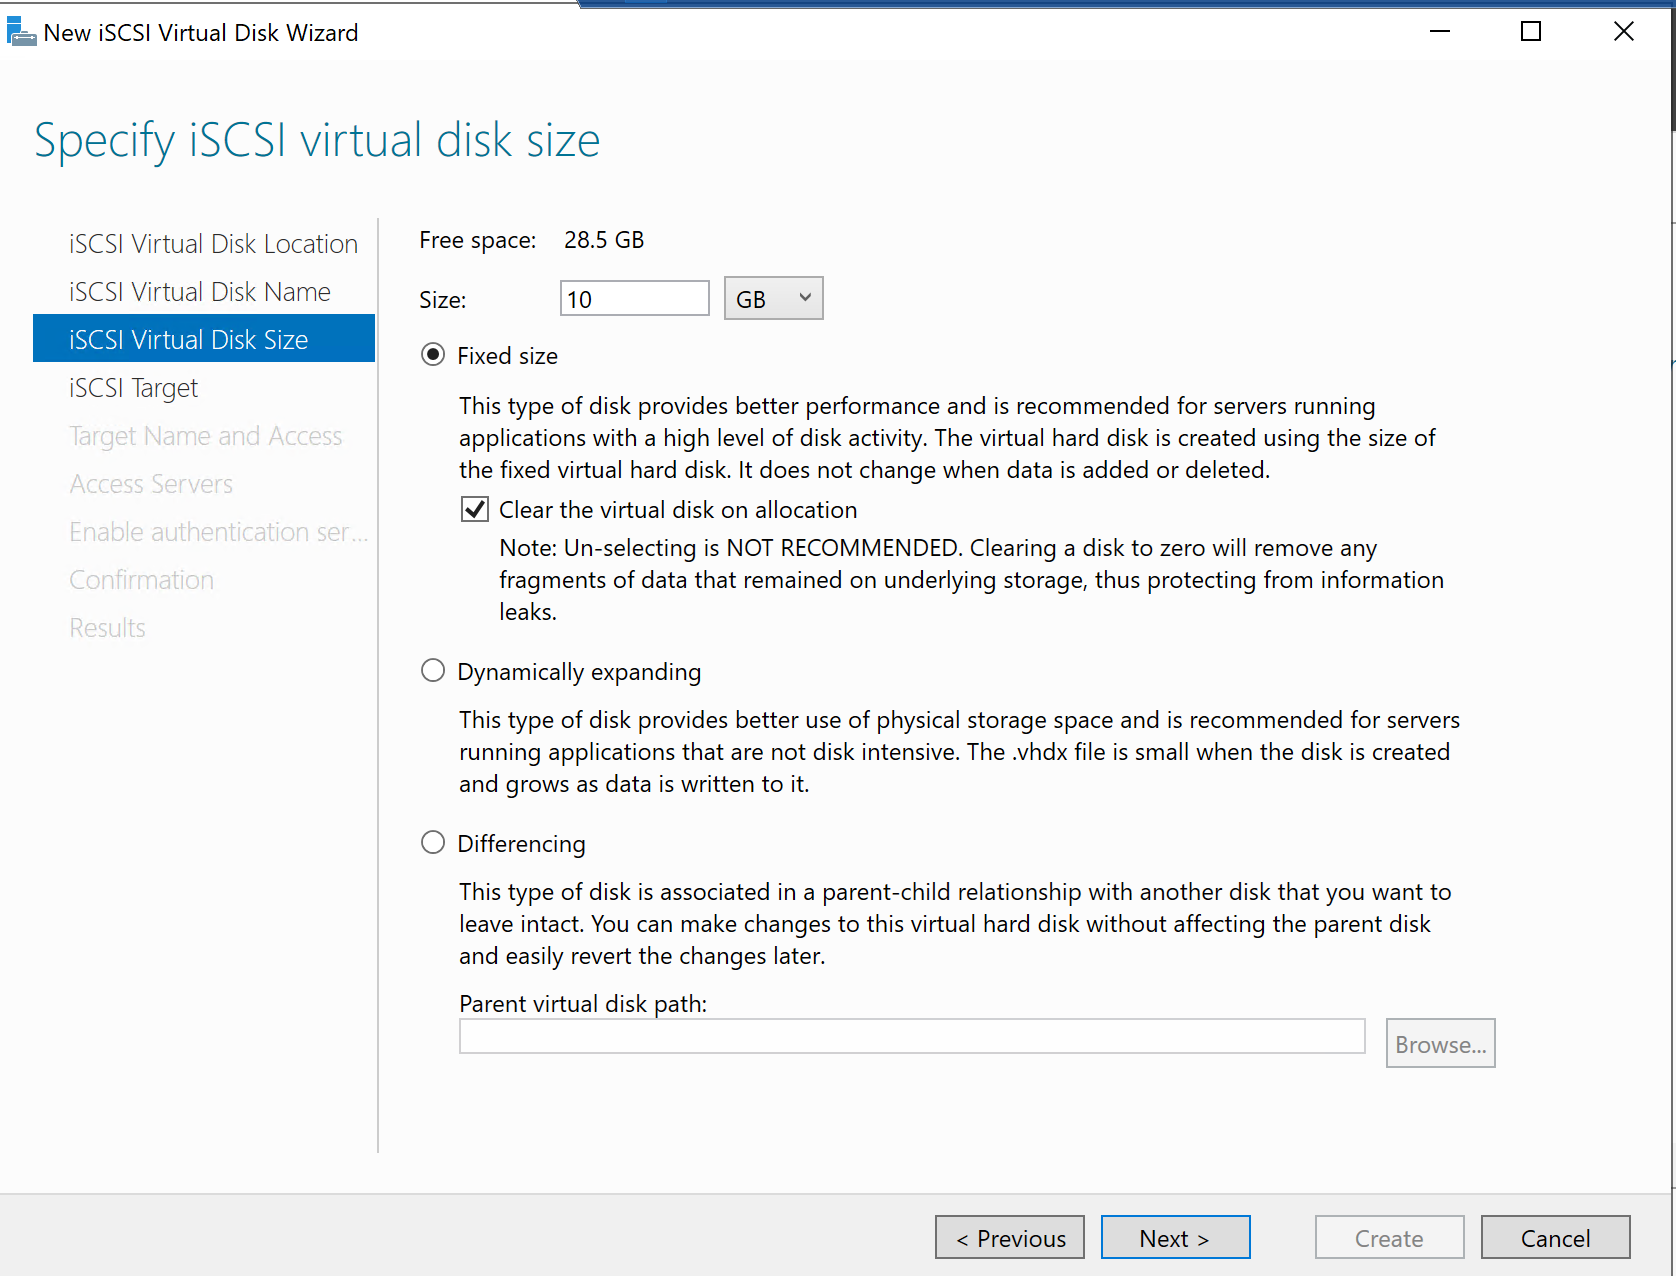Image resolution: width=1676 pixels, height=1276 pixels.
Task: Click the wizard icon in title bar
Action: coord(21,32)
